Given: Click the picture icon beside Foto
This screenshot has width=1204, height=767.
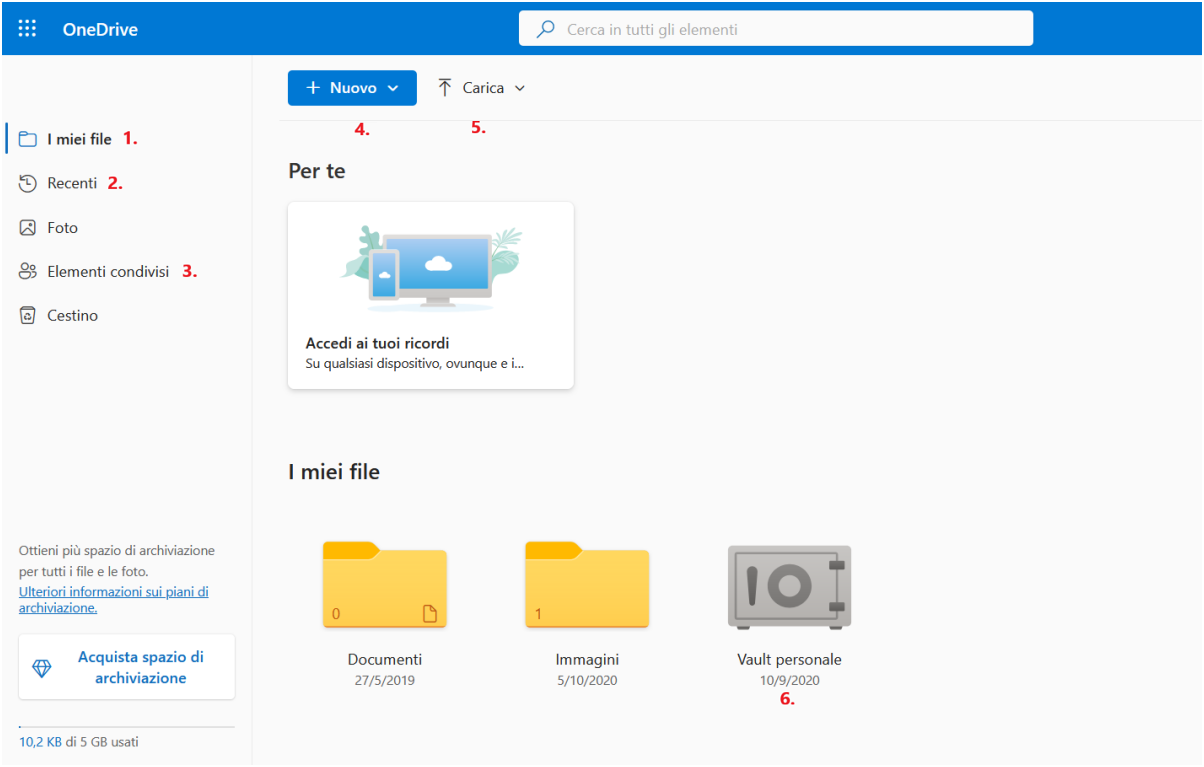Looking at the screenshot, I should coord(28,227).
